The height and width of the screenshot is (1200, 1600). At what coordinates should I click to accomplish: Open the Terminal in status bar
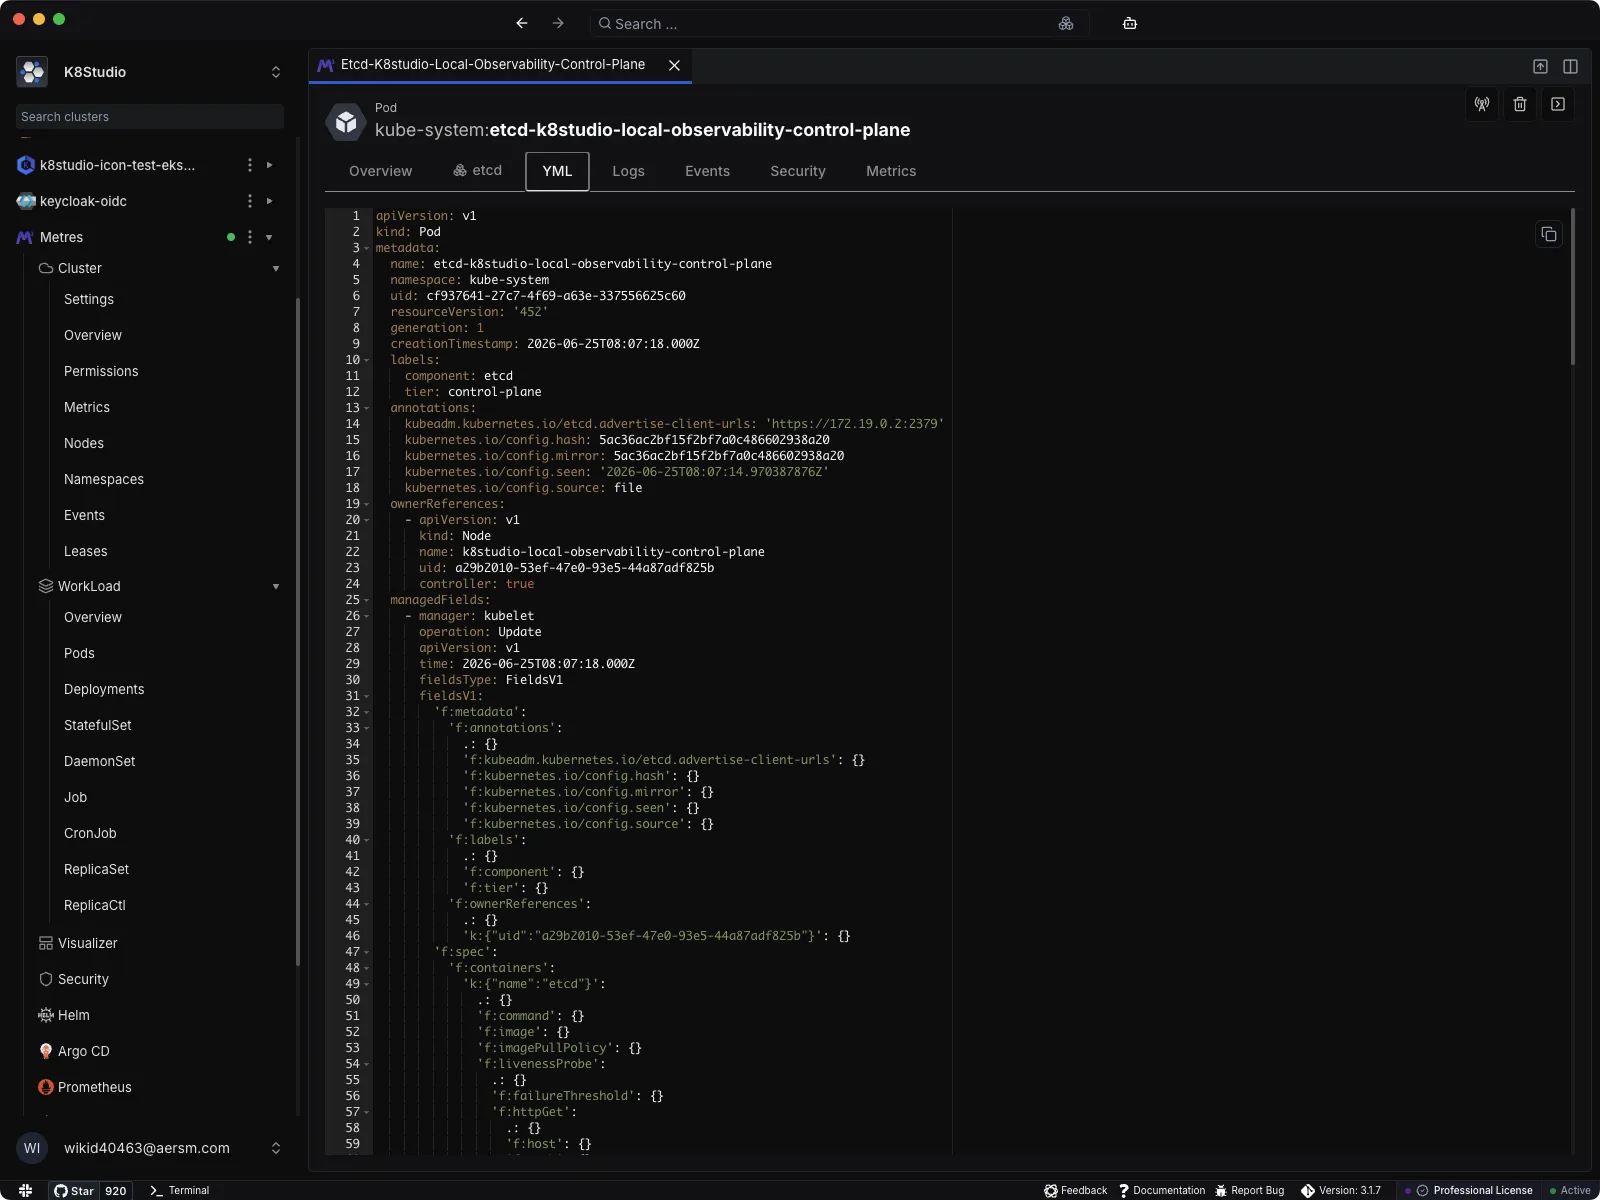click(179, 1190)
